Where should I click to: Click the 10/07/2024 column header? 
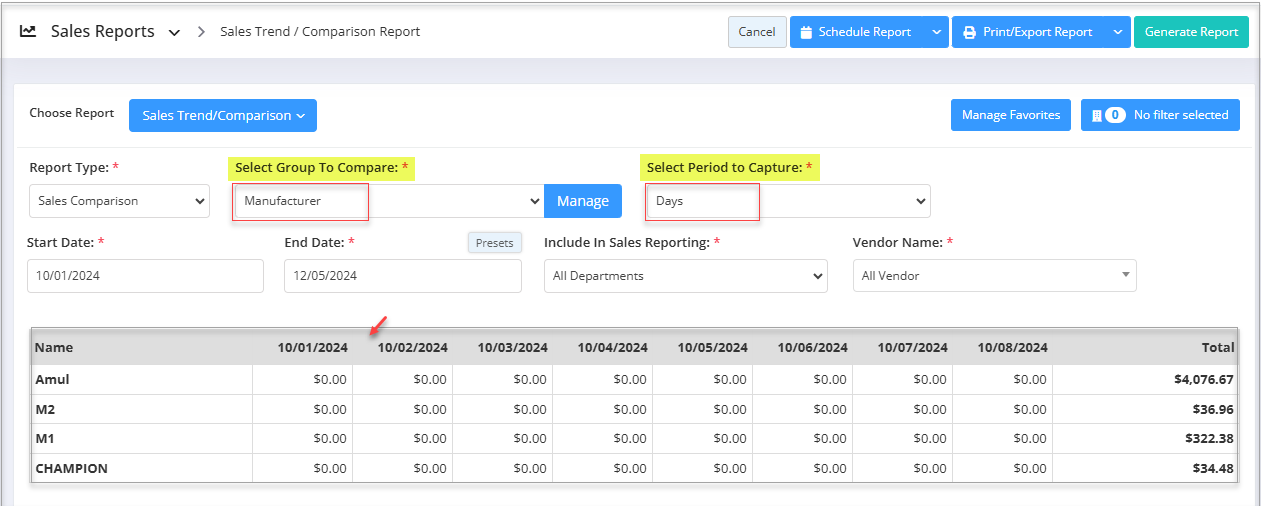click(x=913, y=348)
